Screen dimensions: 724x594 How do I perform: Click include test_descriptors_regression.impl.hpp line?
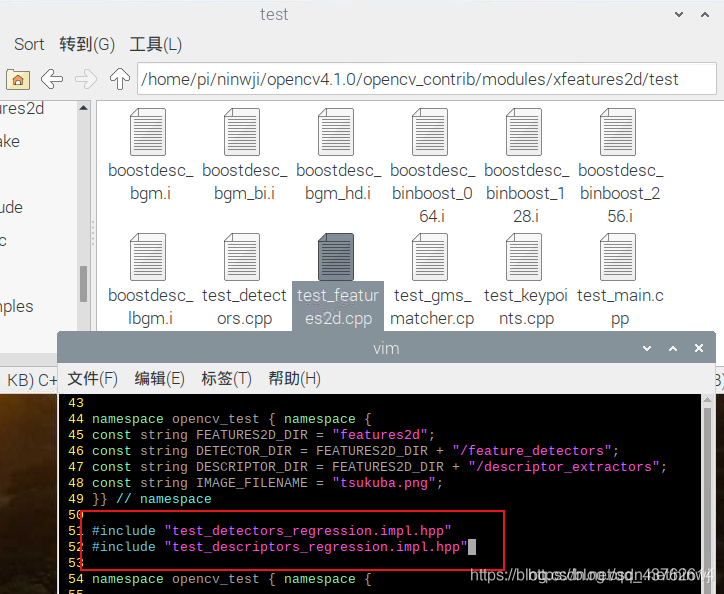tap(279, 547)
